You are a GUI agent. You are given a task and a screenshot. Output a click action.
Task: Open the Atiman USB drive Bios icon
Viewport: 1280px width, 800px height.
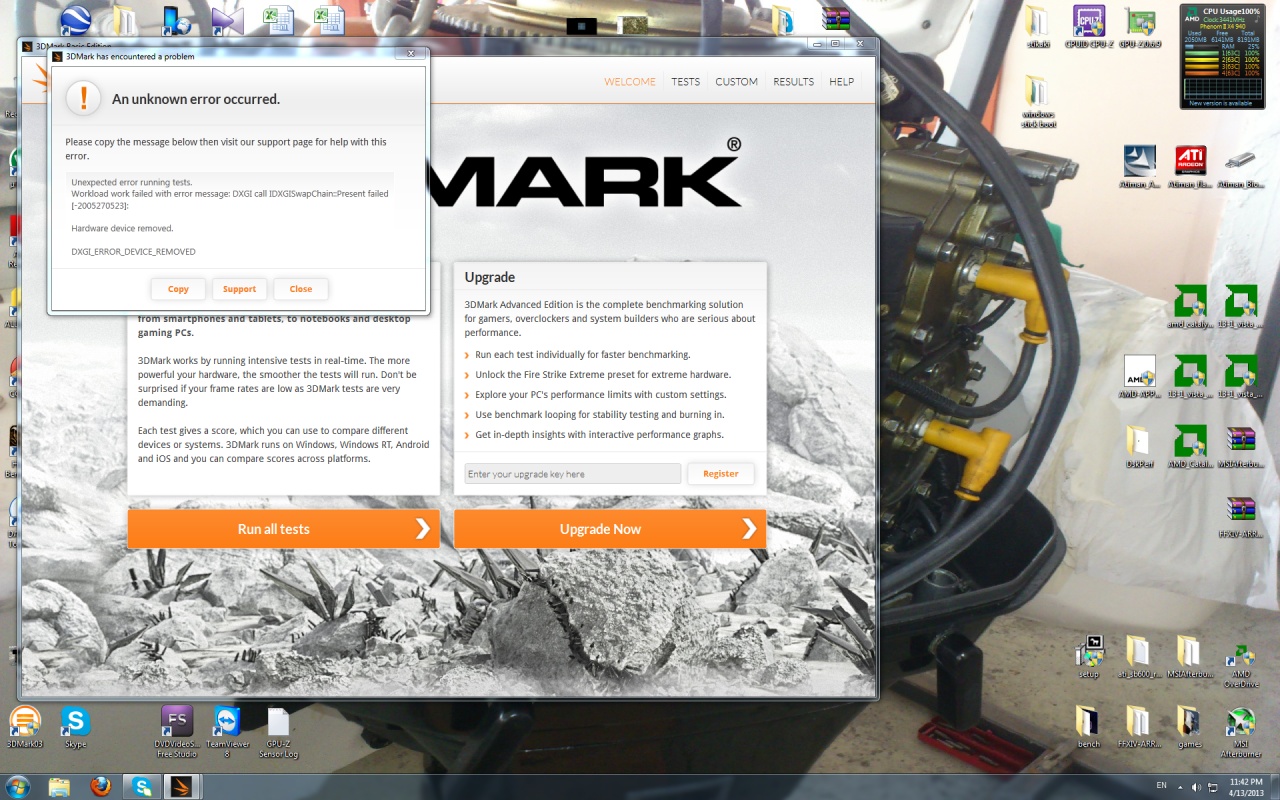click(1241, 167)
